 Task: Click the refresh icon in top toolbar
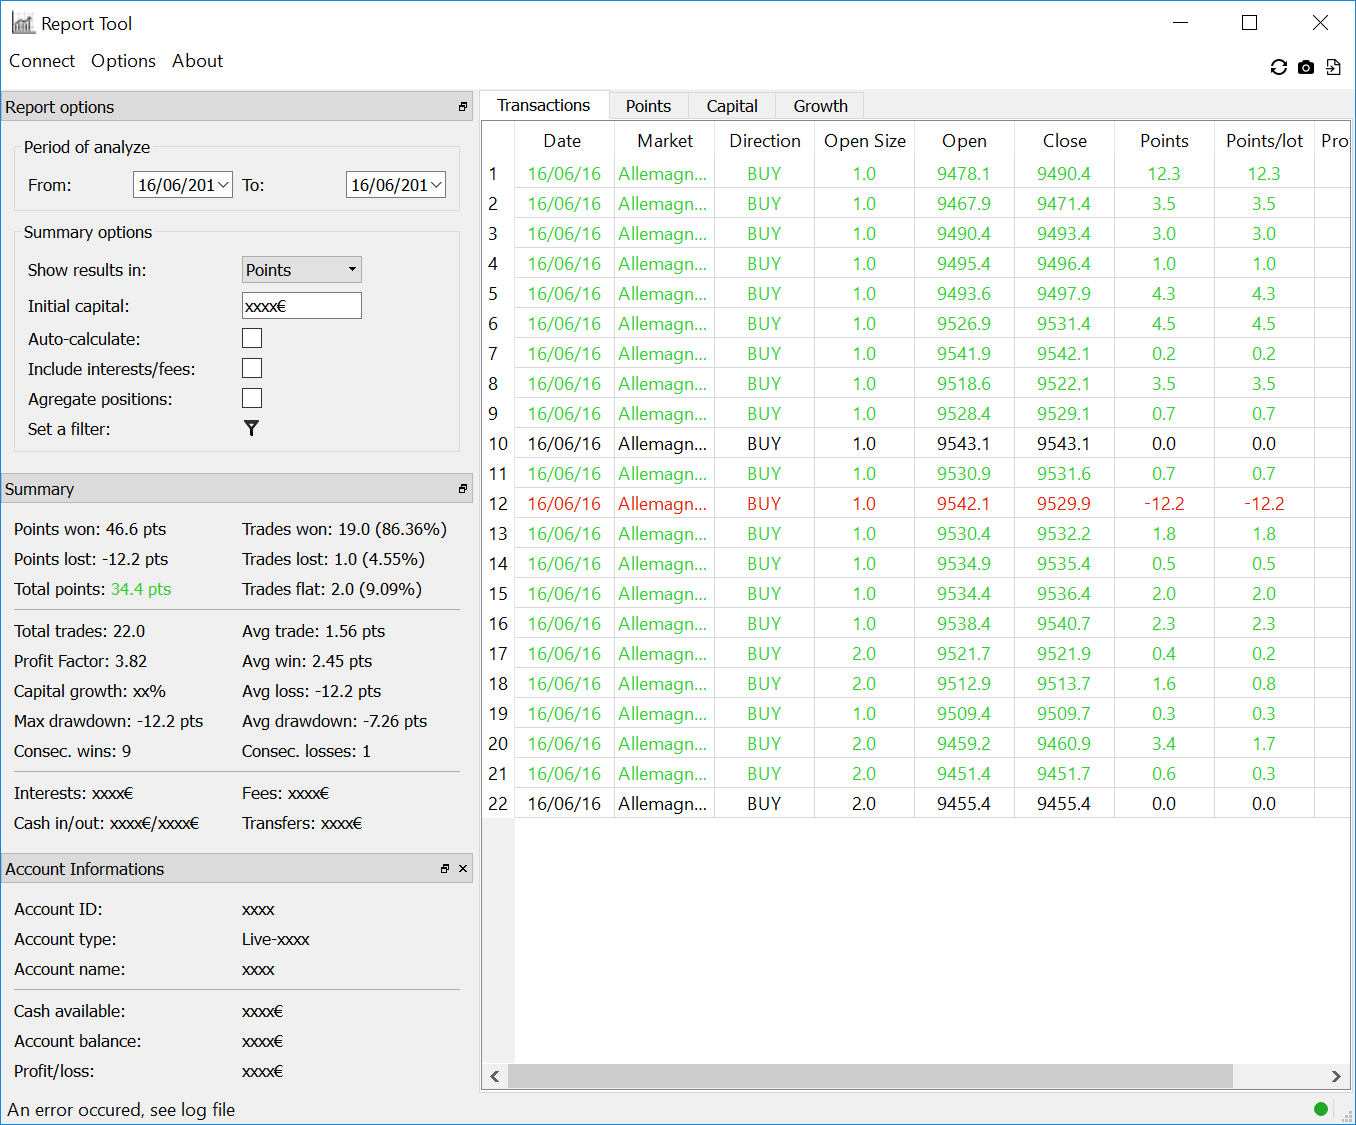point(1278,67)
